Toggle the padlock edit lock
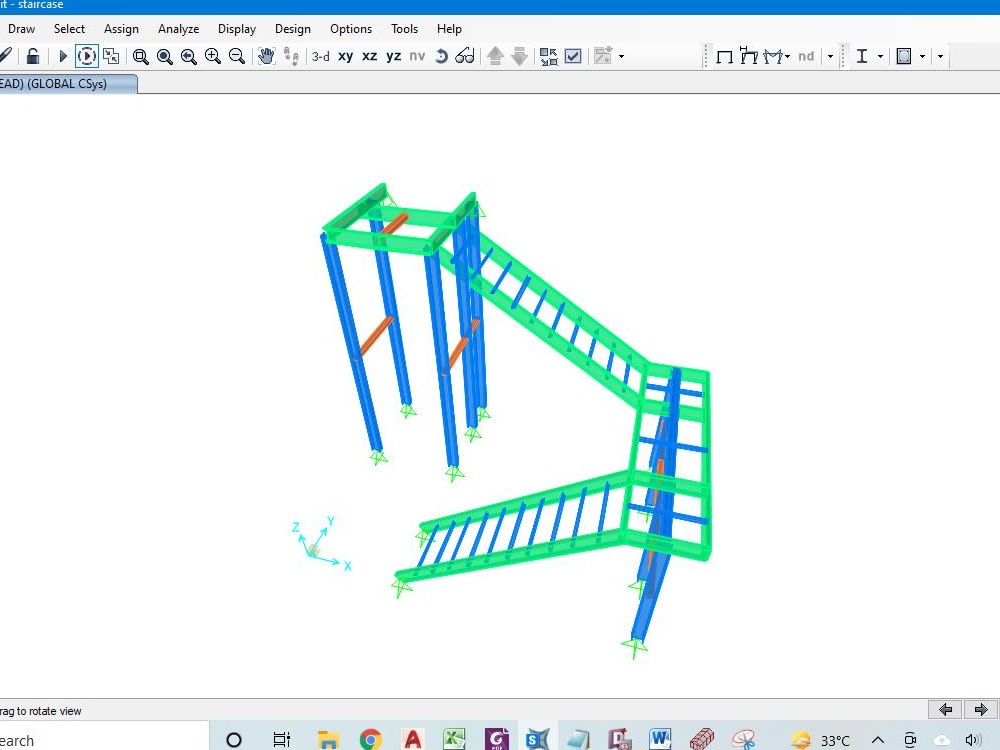The width and height of the screenshot is (1000, 750). tap(33, 56)
